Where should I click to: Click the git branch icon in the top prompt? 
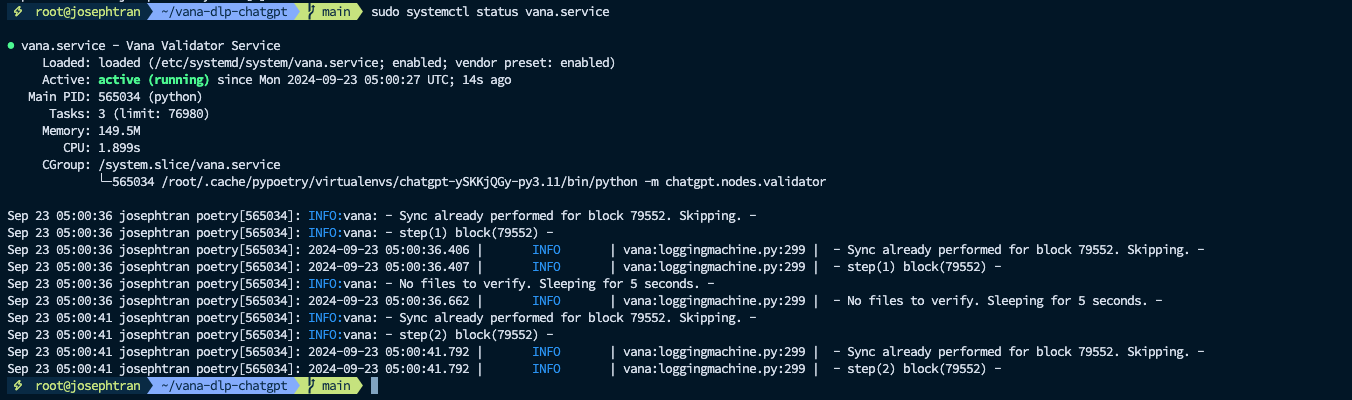[x=312, y=11]
